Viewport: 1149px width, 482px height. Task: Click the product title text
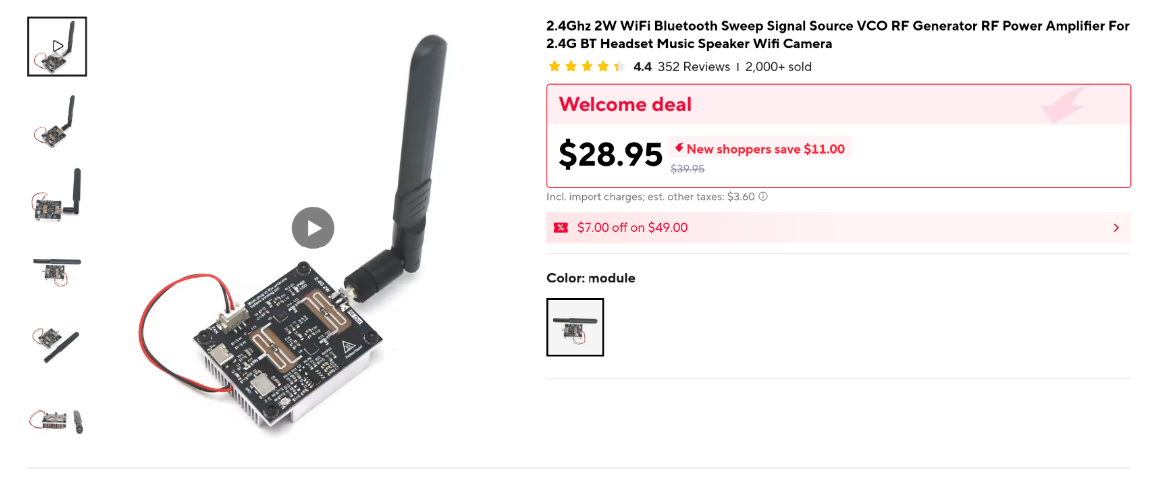point(838,35)
